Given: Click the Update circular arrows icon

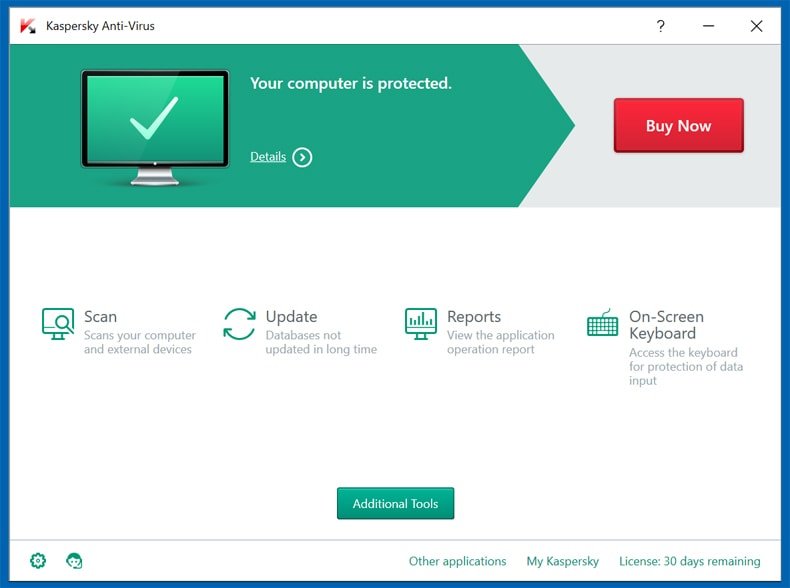Looking at the screenshot, I should click(x=239, y=324).
